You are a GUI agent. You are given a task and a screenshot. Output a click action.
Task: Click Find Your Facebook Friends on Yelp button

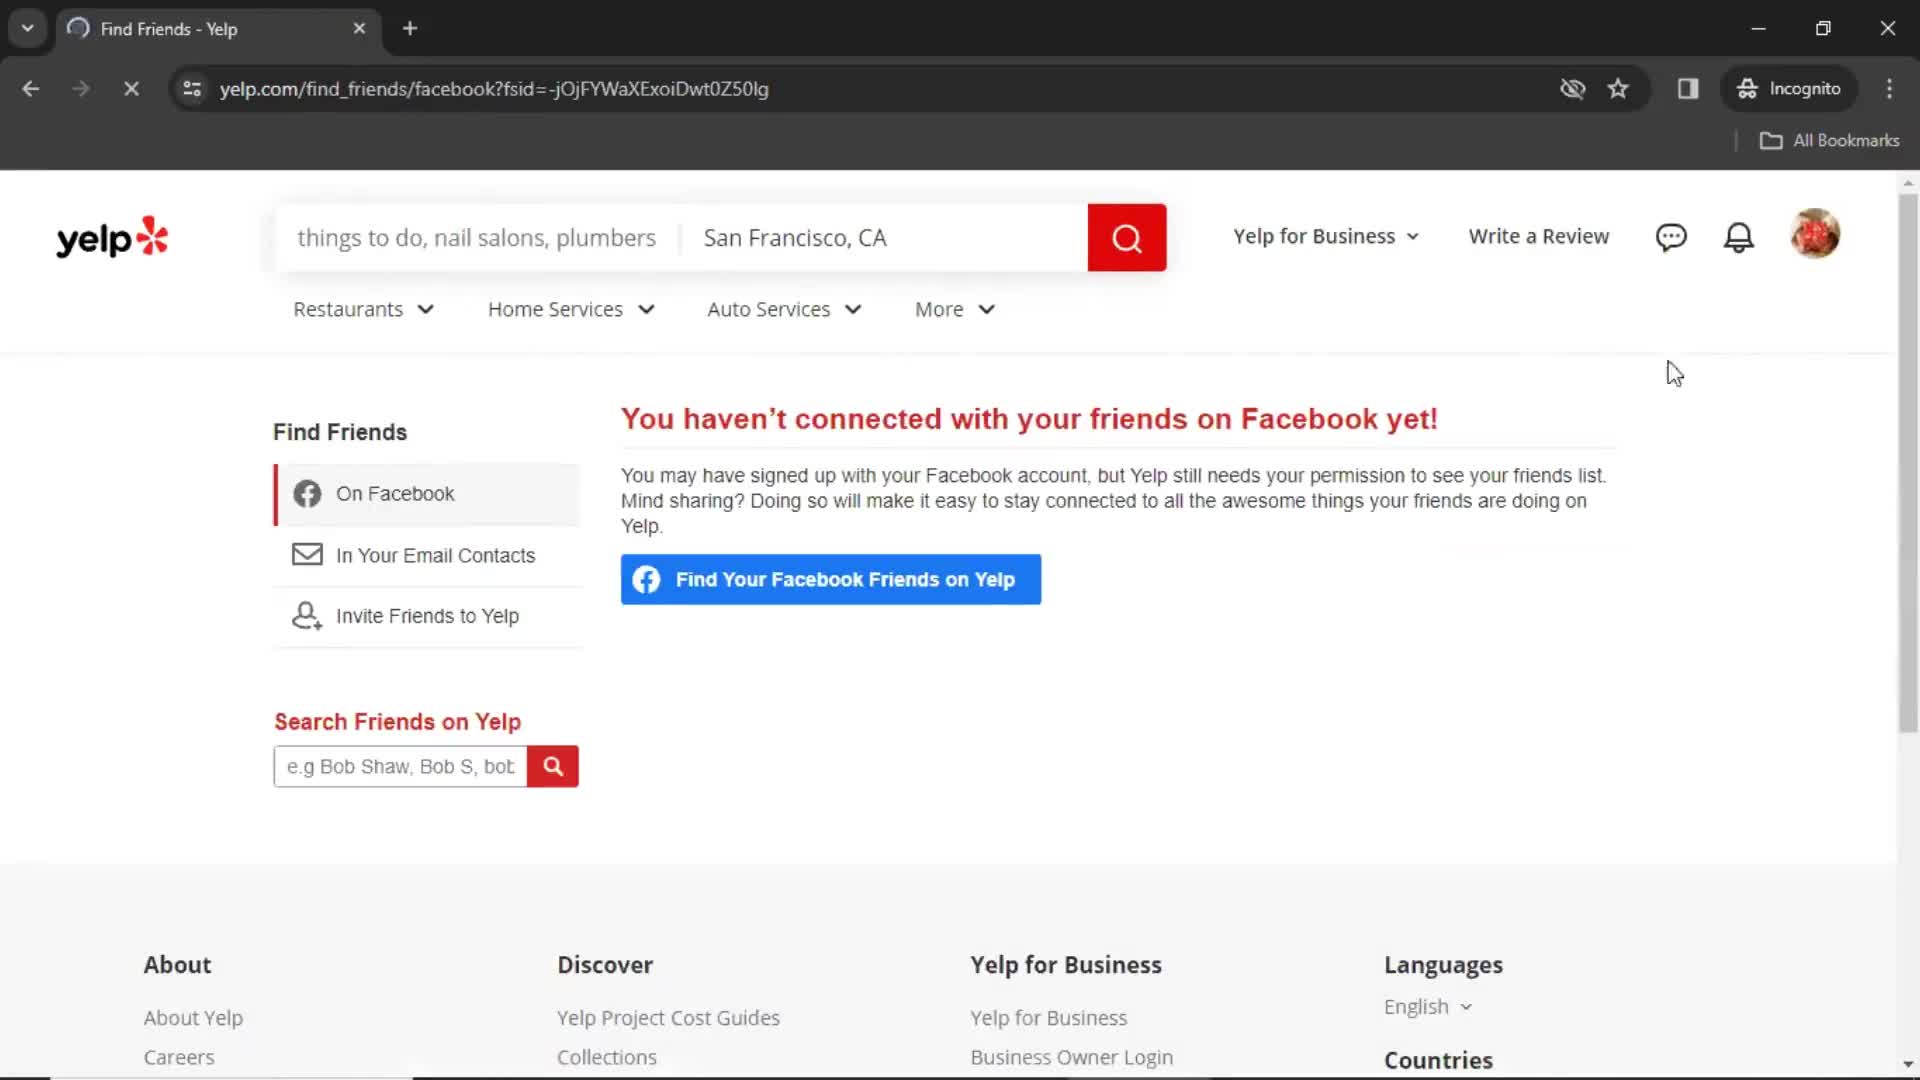click(x=829, y=579)
